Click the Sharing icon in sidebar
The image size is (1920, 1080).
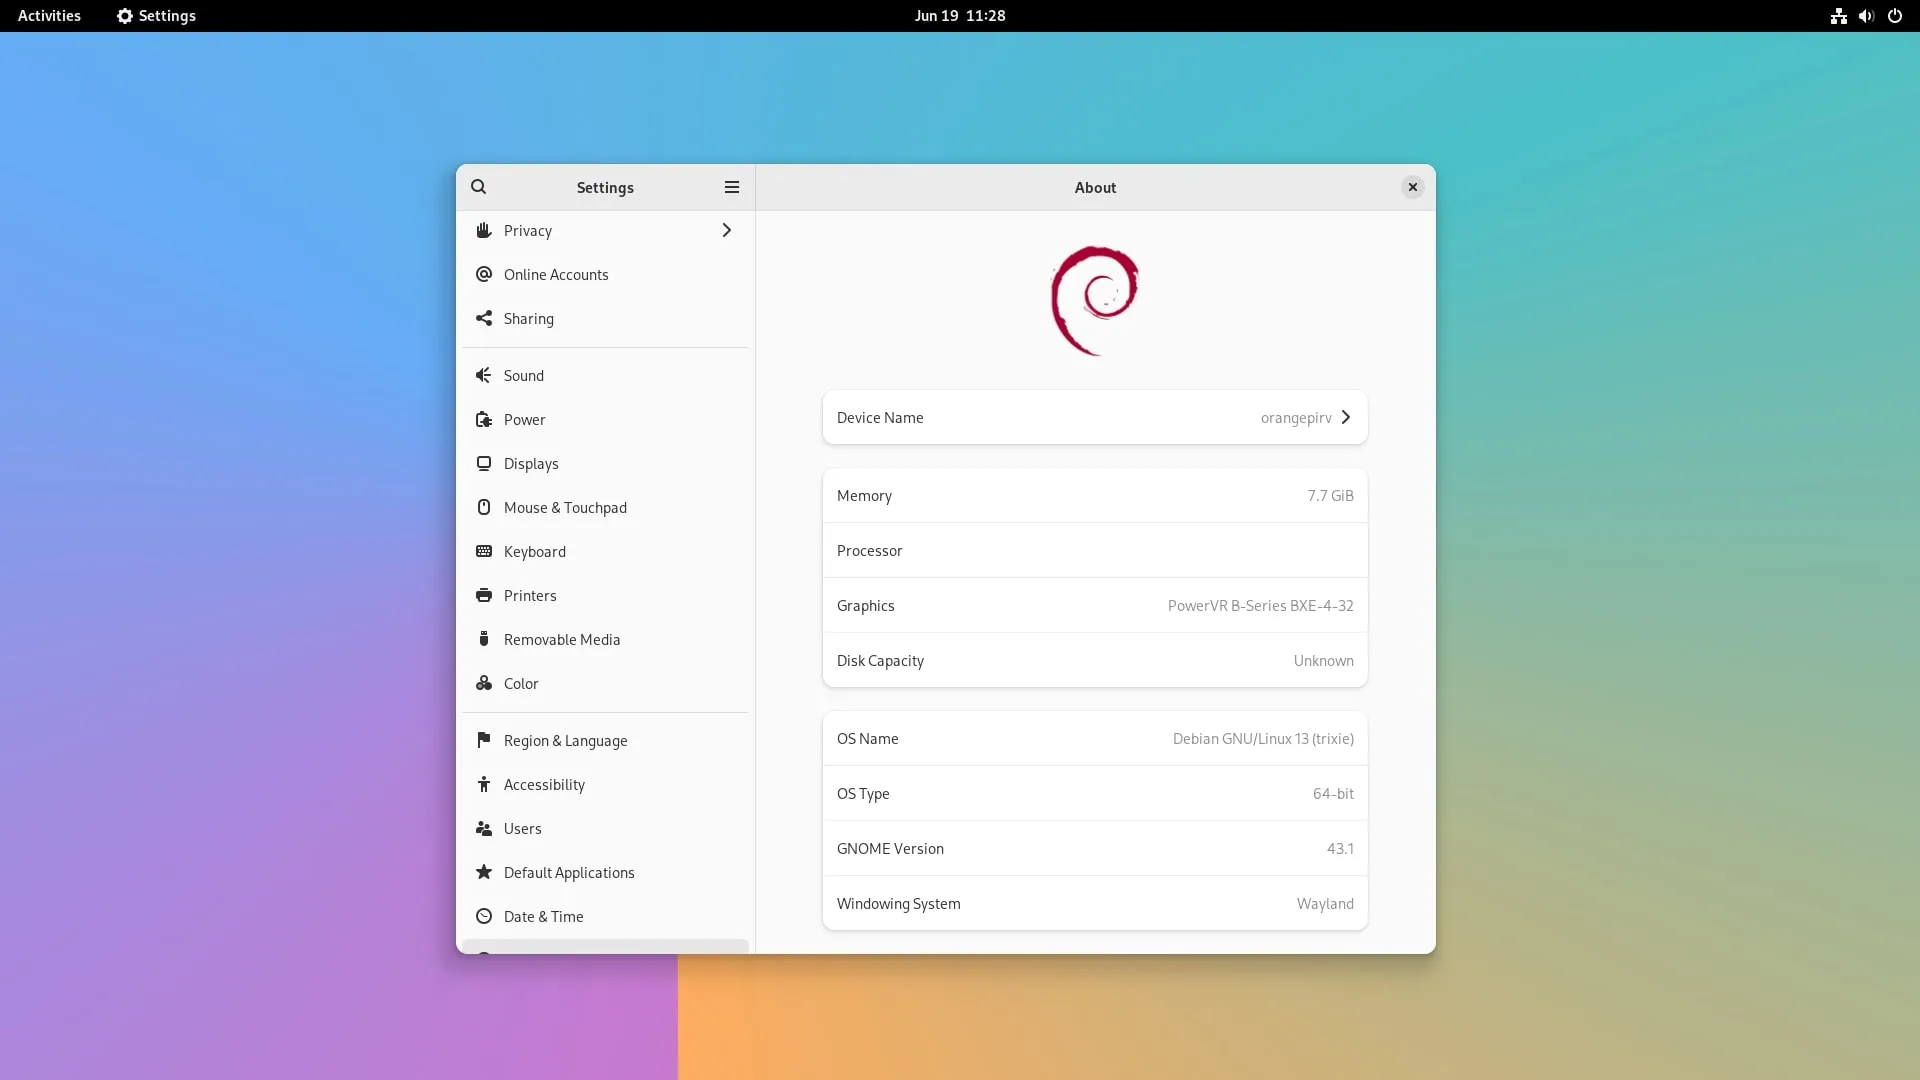pyautogui.click(x=484, y=318)
